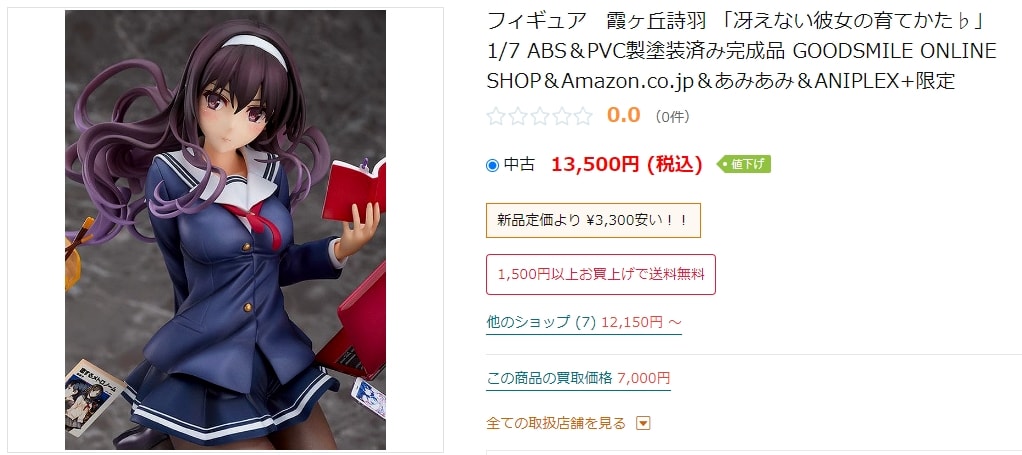
Task: Click the 中古 condition label
Action: click(x=519, y=165)
